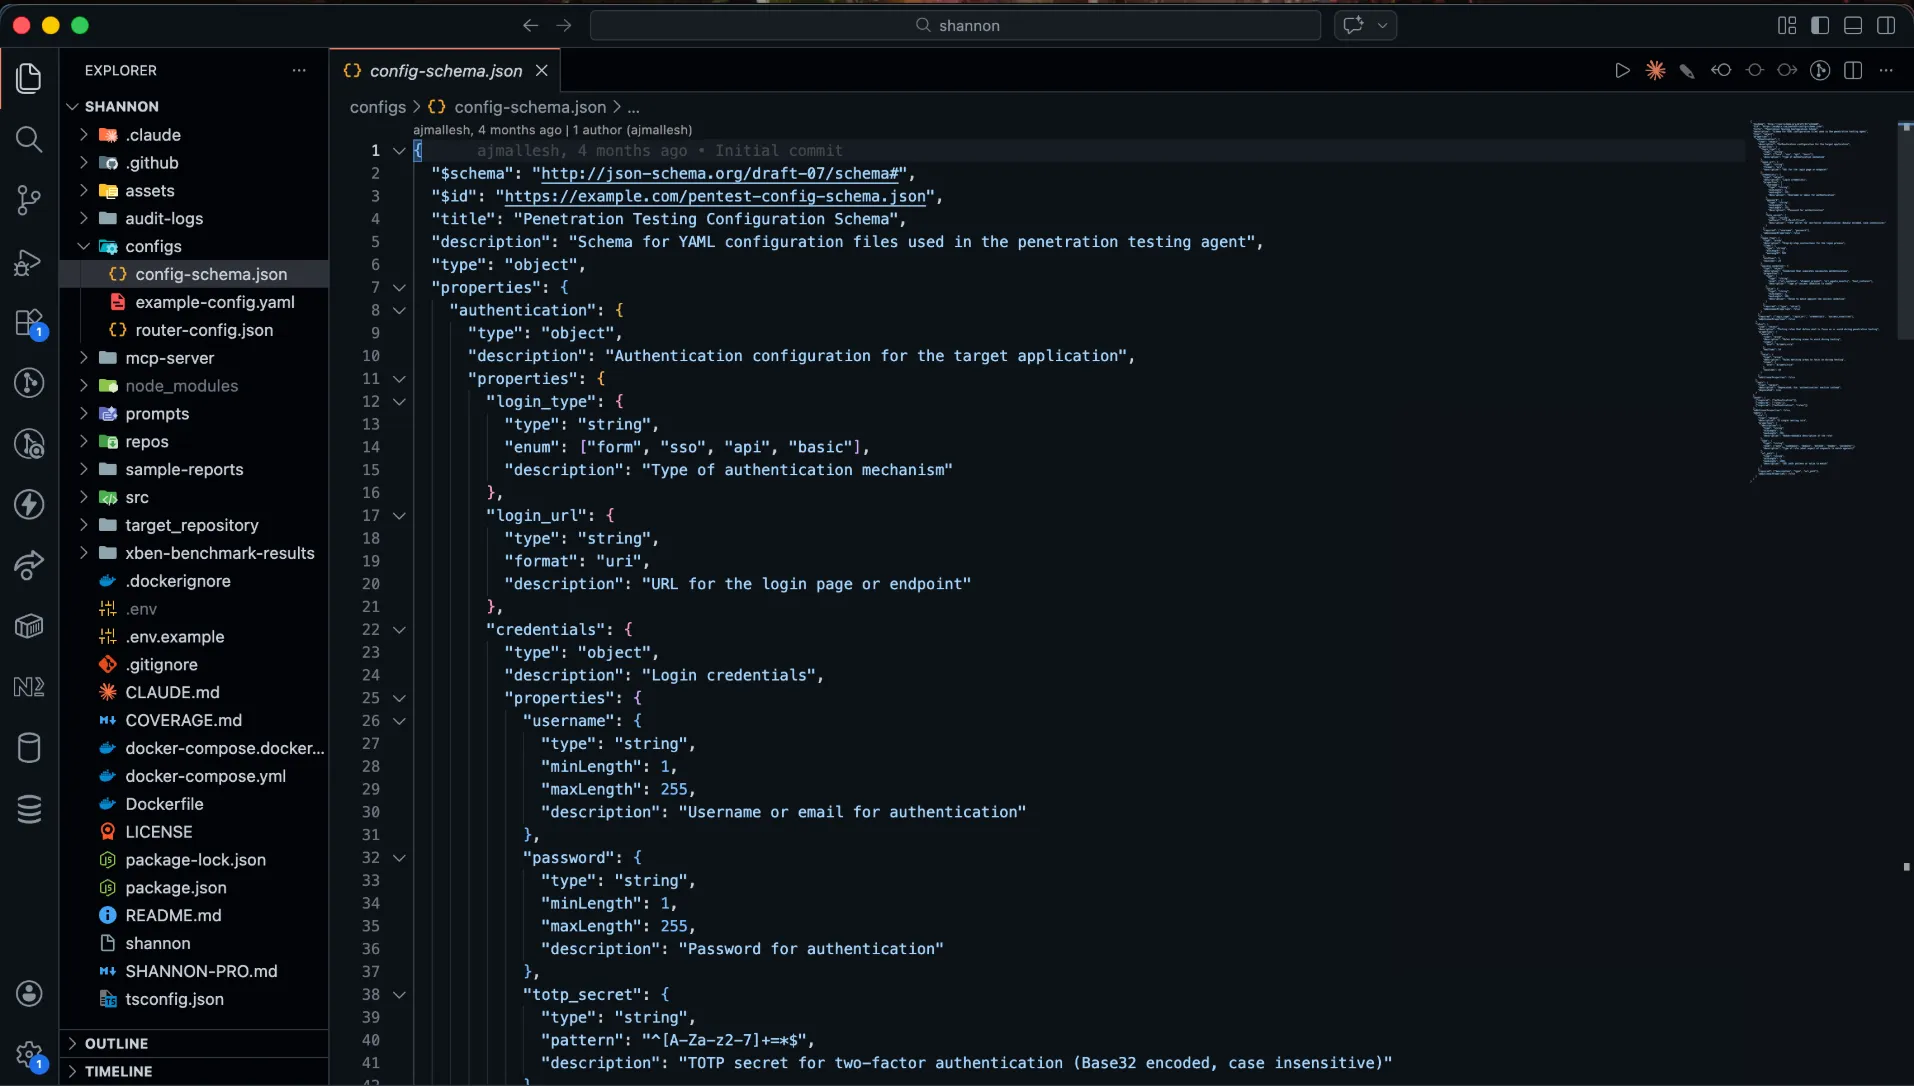Run the current file using the play icon
1914x1086 pixels.
tap(1622, 71)
